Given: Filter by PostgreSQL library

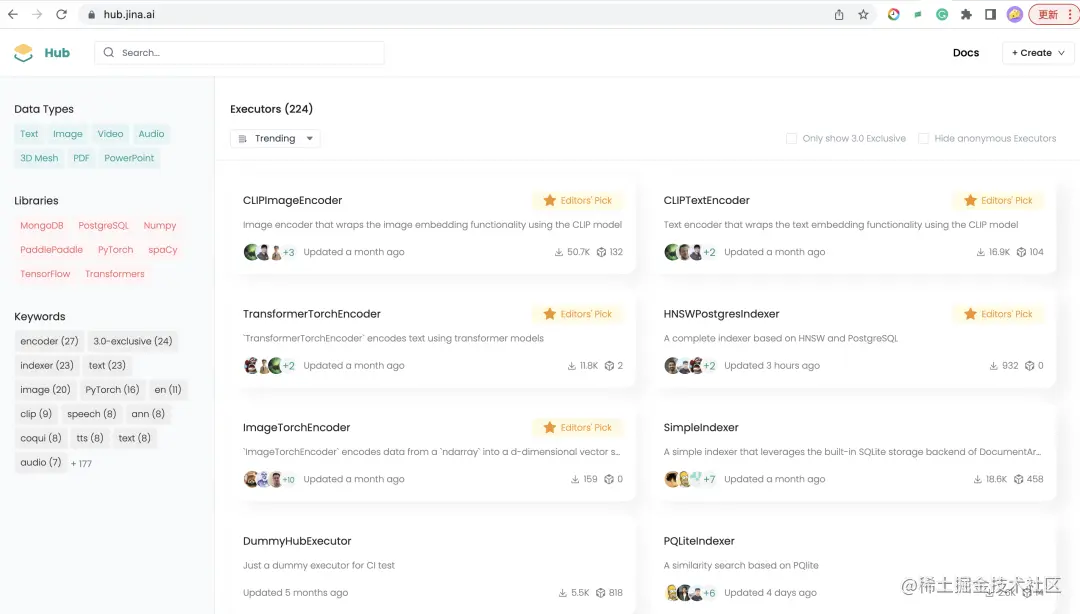Looking at the screenshot, I should 103,226.
